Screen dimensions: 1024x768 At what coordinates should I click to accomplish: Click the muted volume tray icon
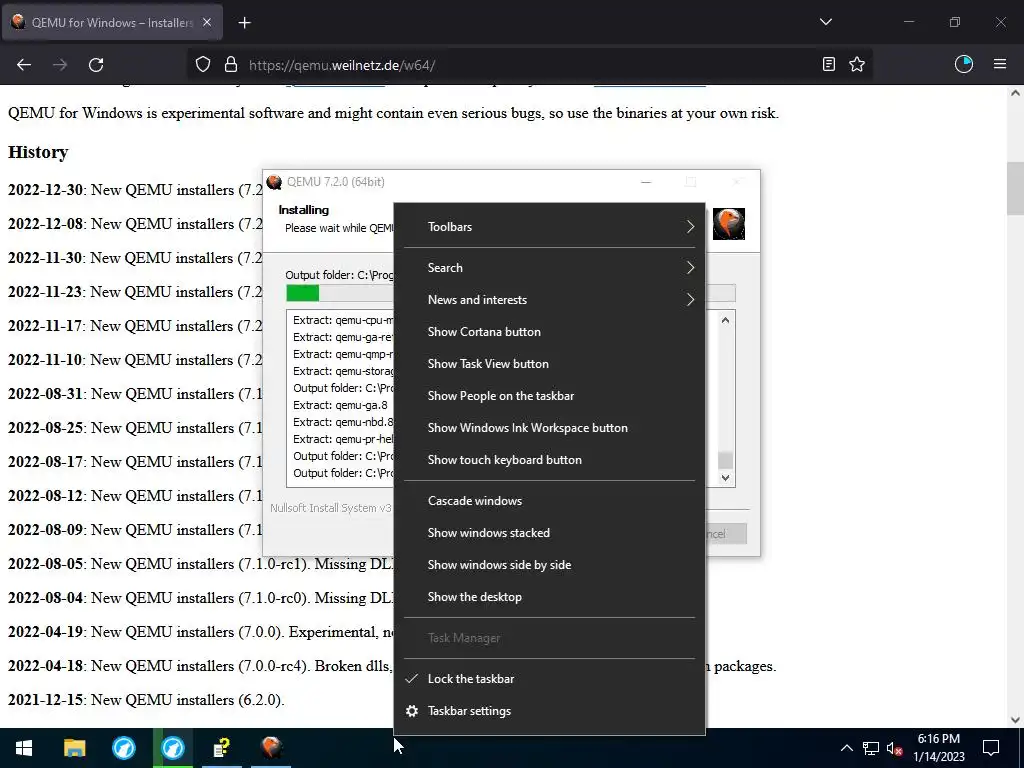coord(894,748)
